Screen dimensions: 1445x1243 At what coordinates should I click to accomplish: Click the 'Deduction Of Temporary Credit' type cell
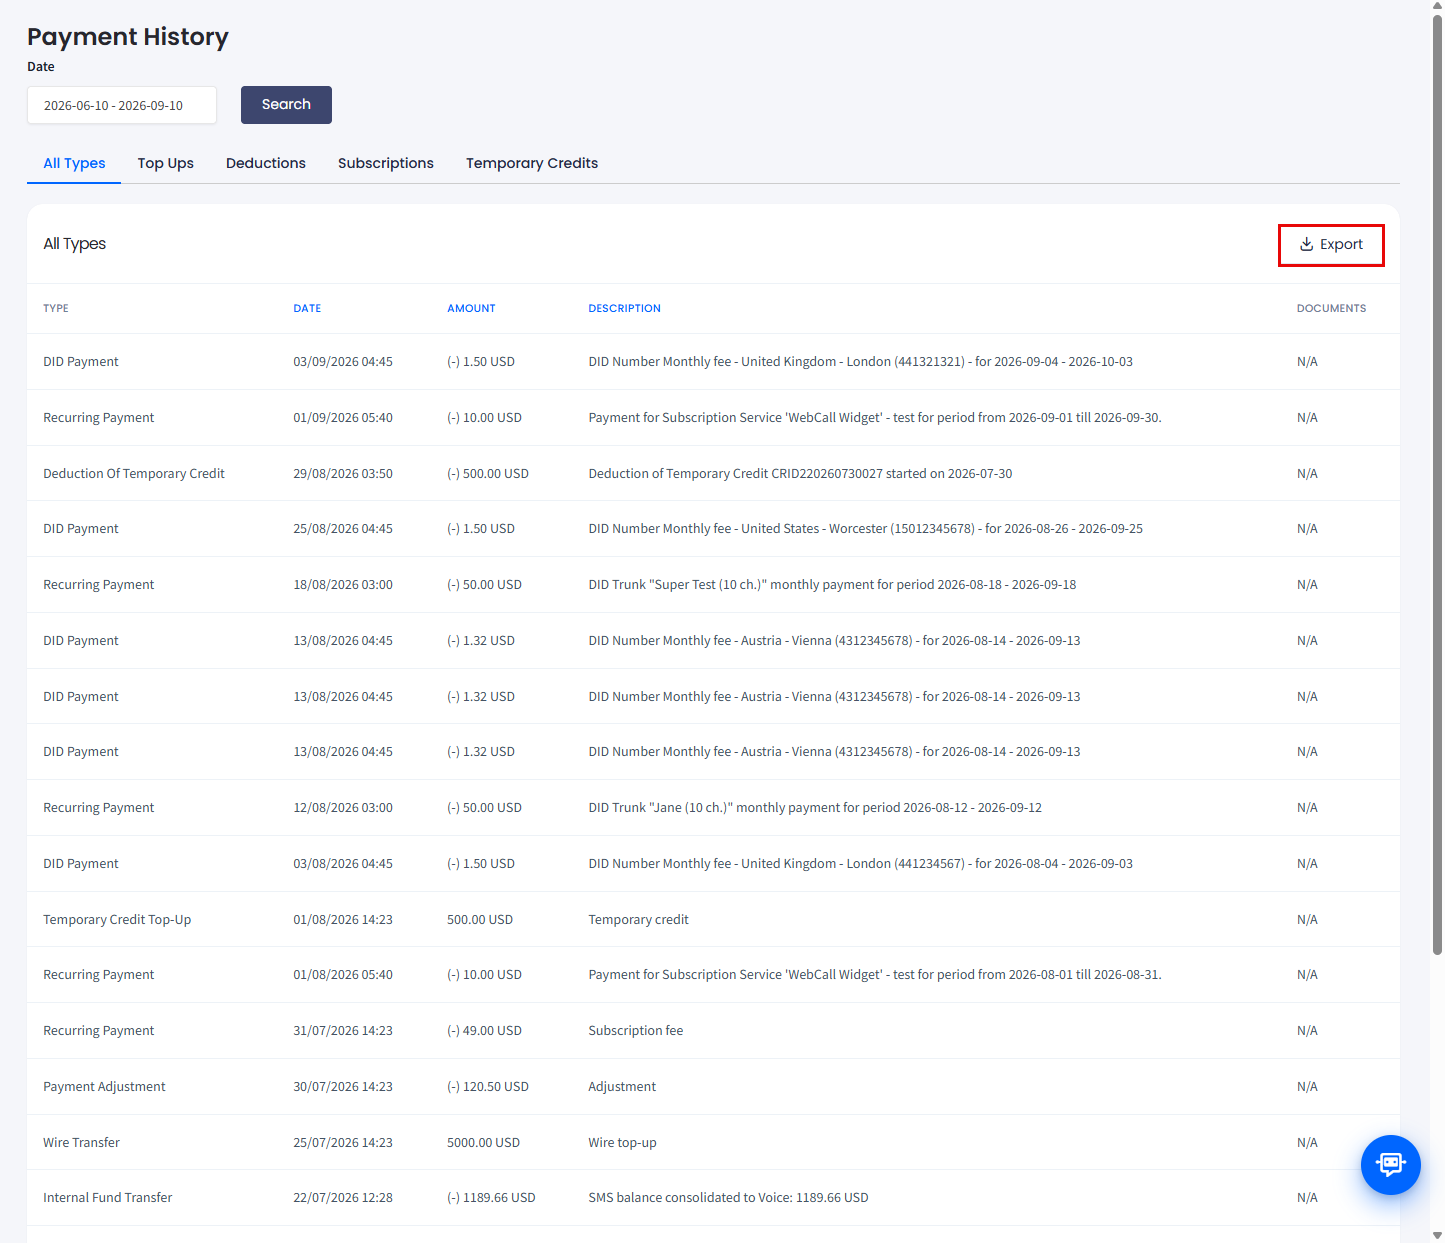[134, 474]
